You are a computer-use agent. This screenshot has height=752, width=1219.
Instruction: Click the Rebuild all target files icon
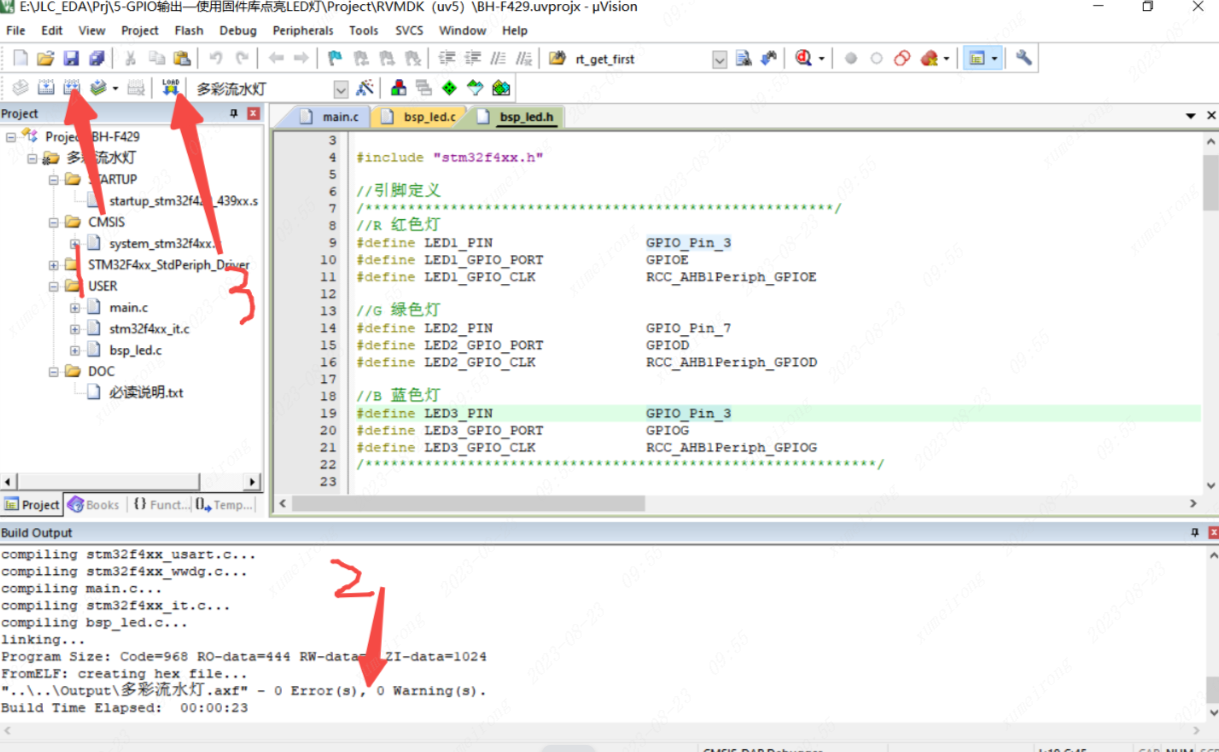[71, 88]
